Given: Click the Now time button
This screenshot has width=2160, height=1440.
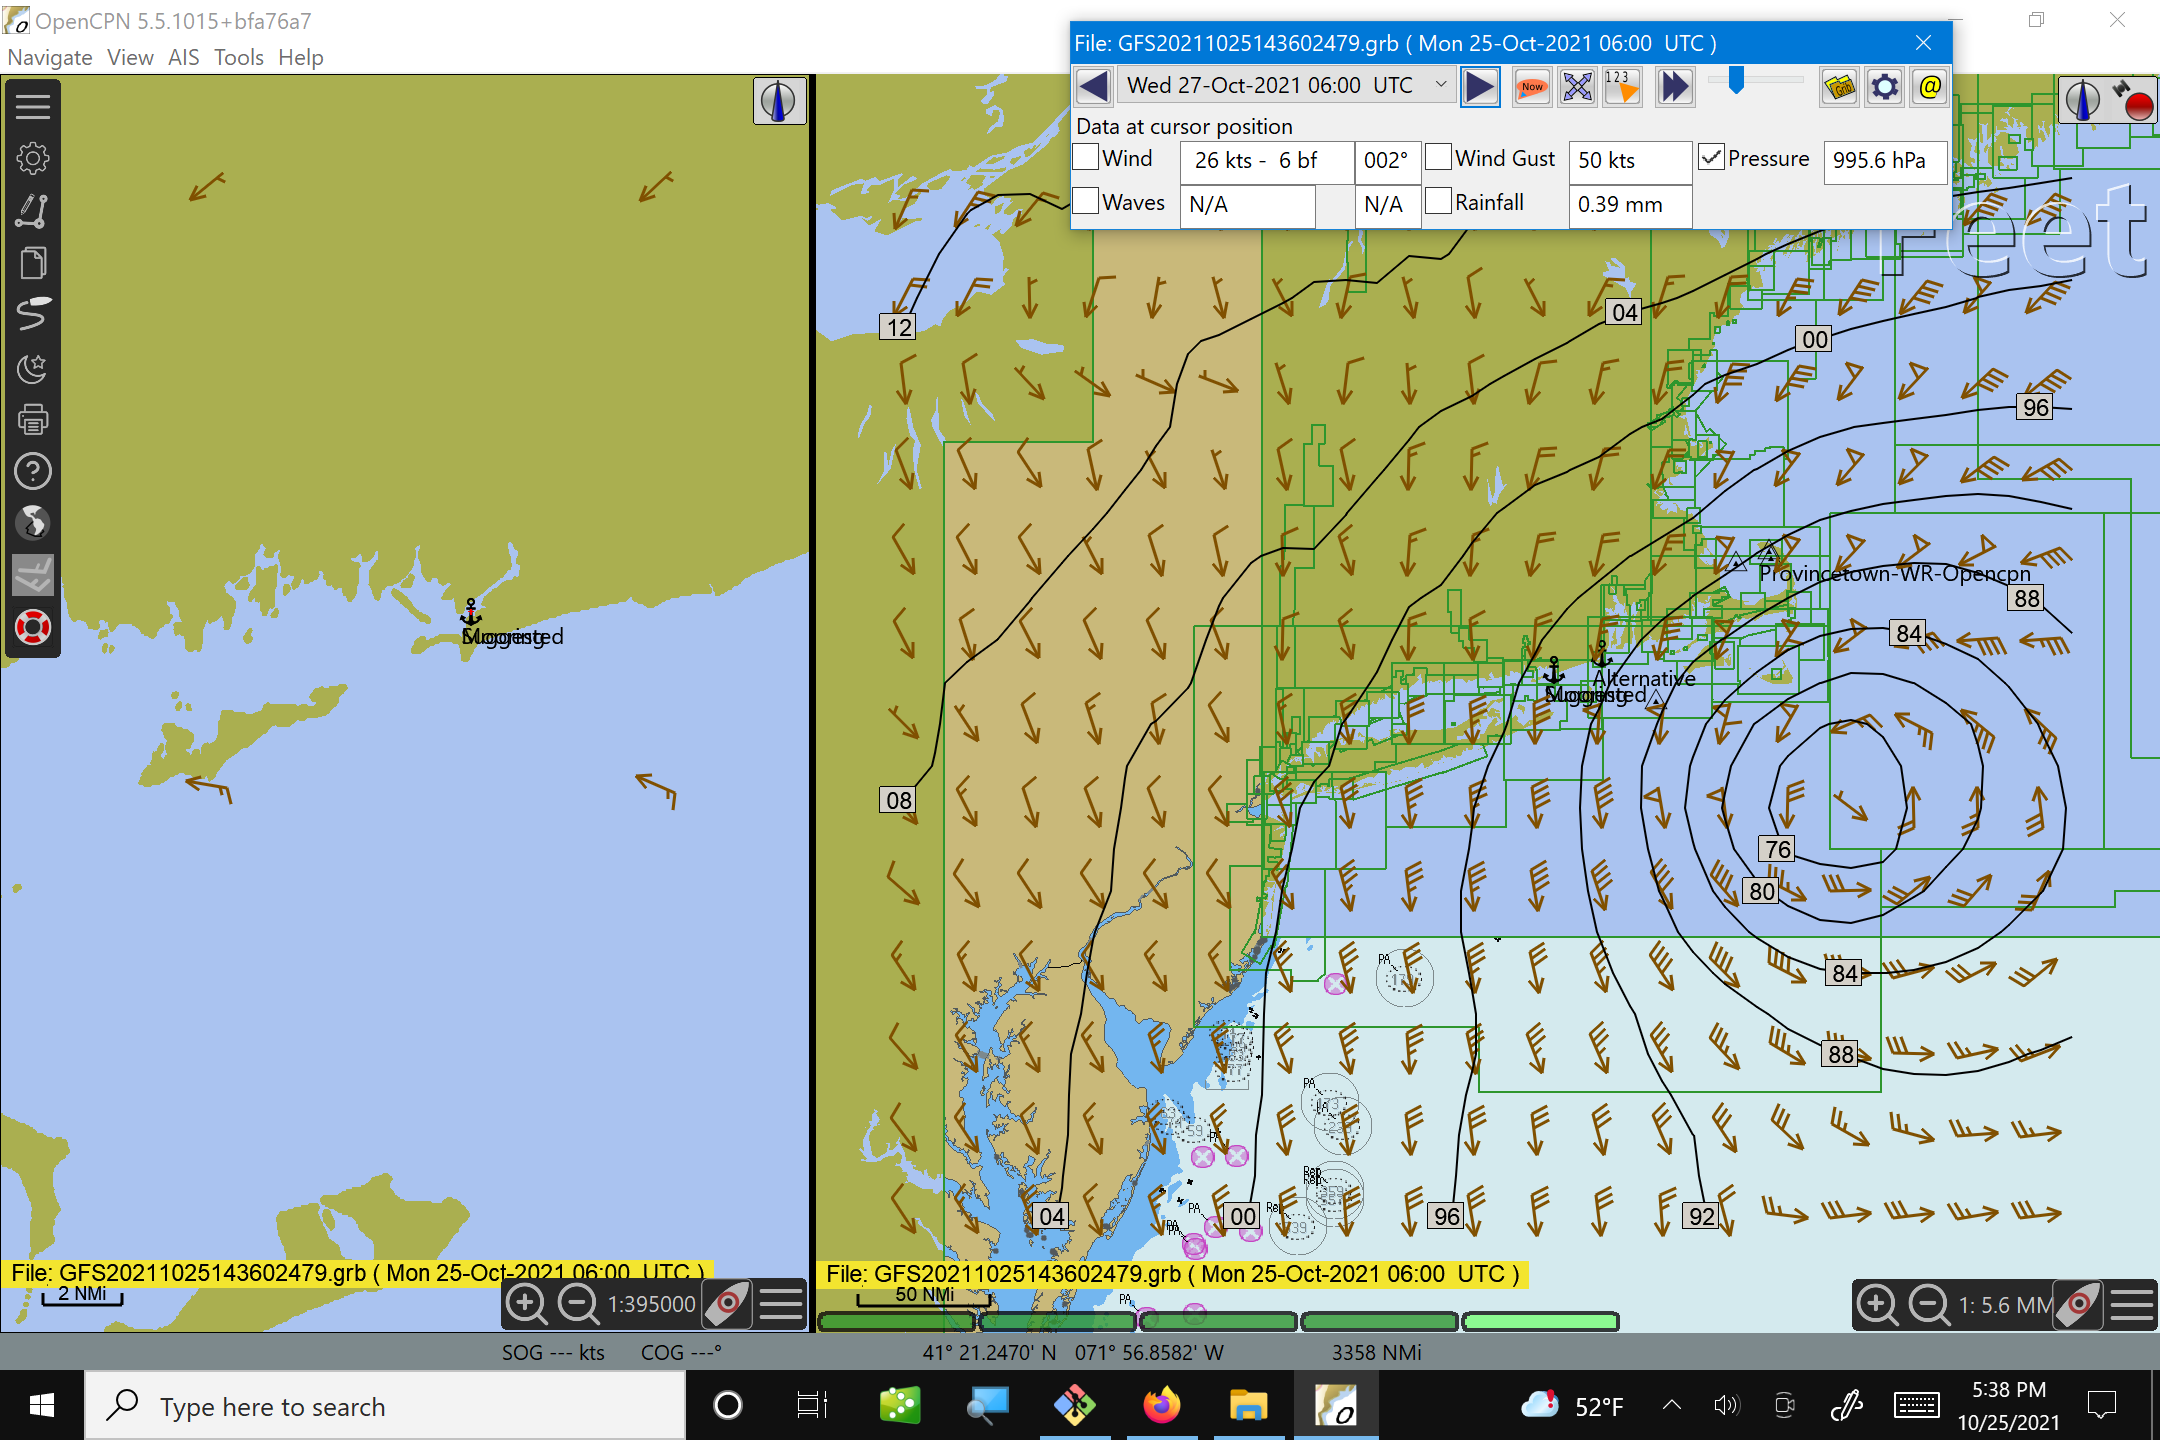Looking at the screenshot, I should click(1531, 87).
